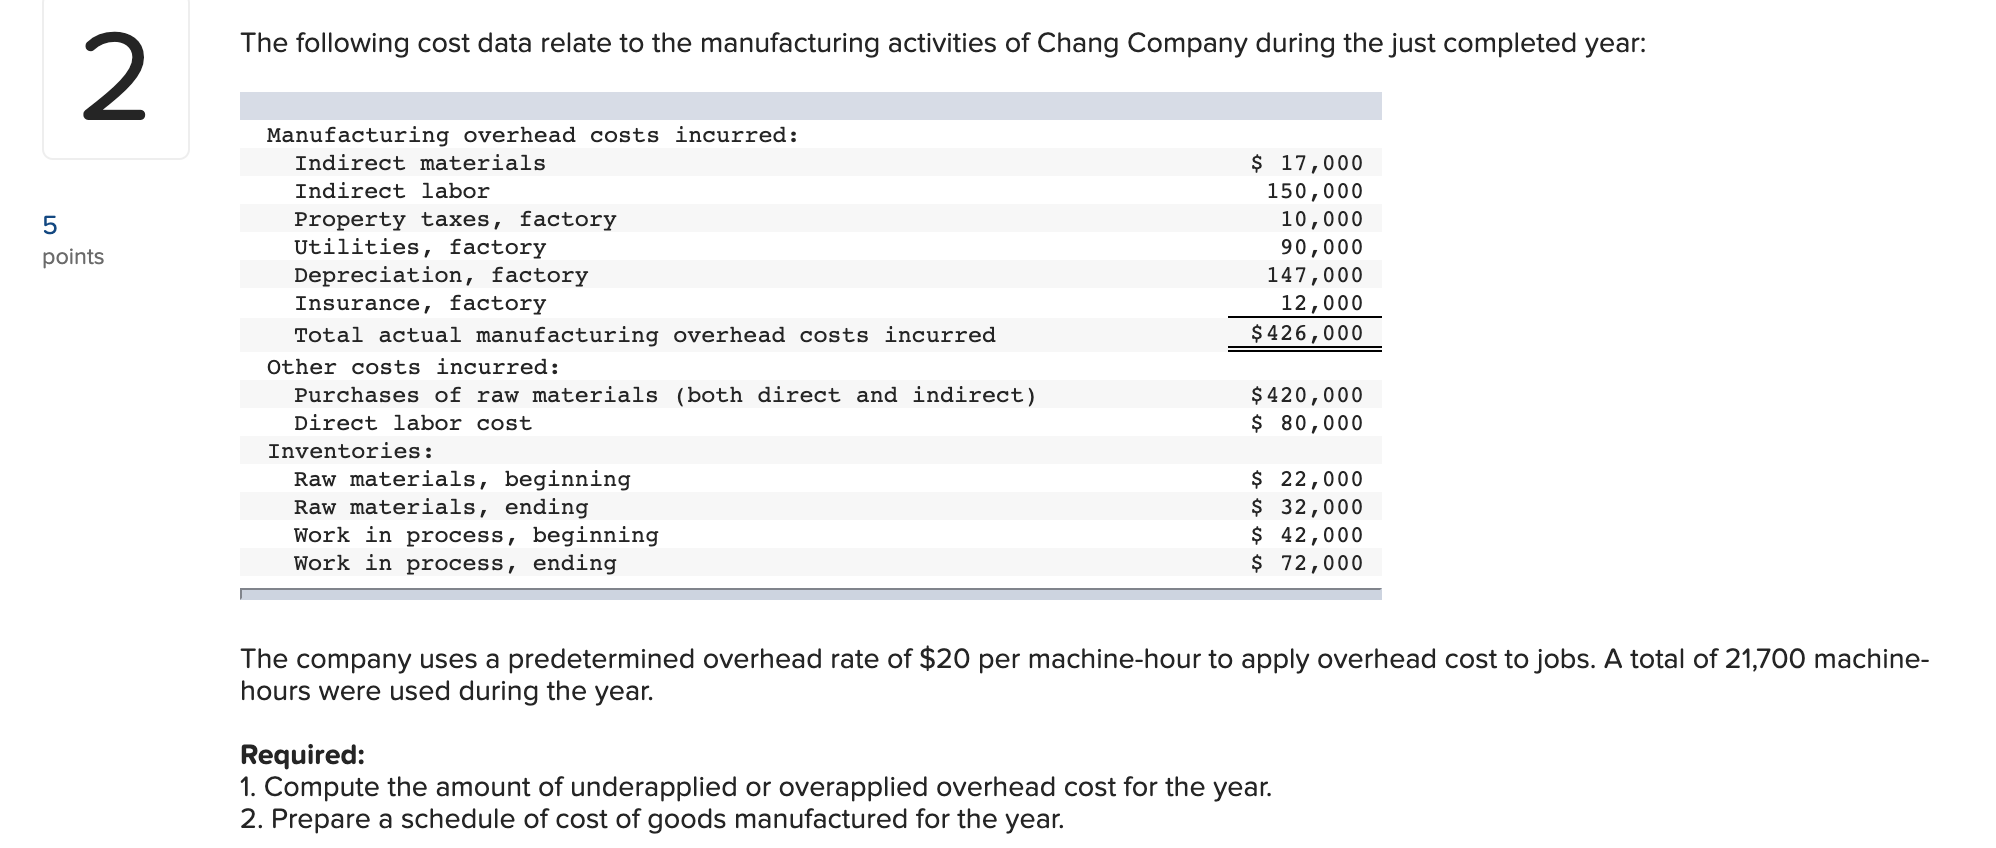Image resolution: width=1996 pixels, height=848 pixels.
Task: Click the 90,000 utilities value
Action: click(1322, 247)
